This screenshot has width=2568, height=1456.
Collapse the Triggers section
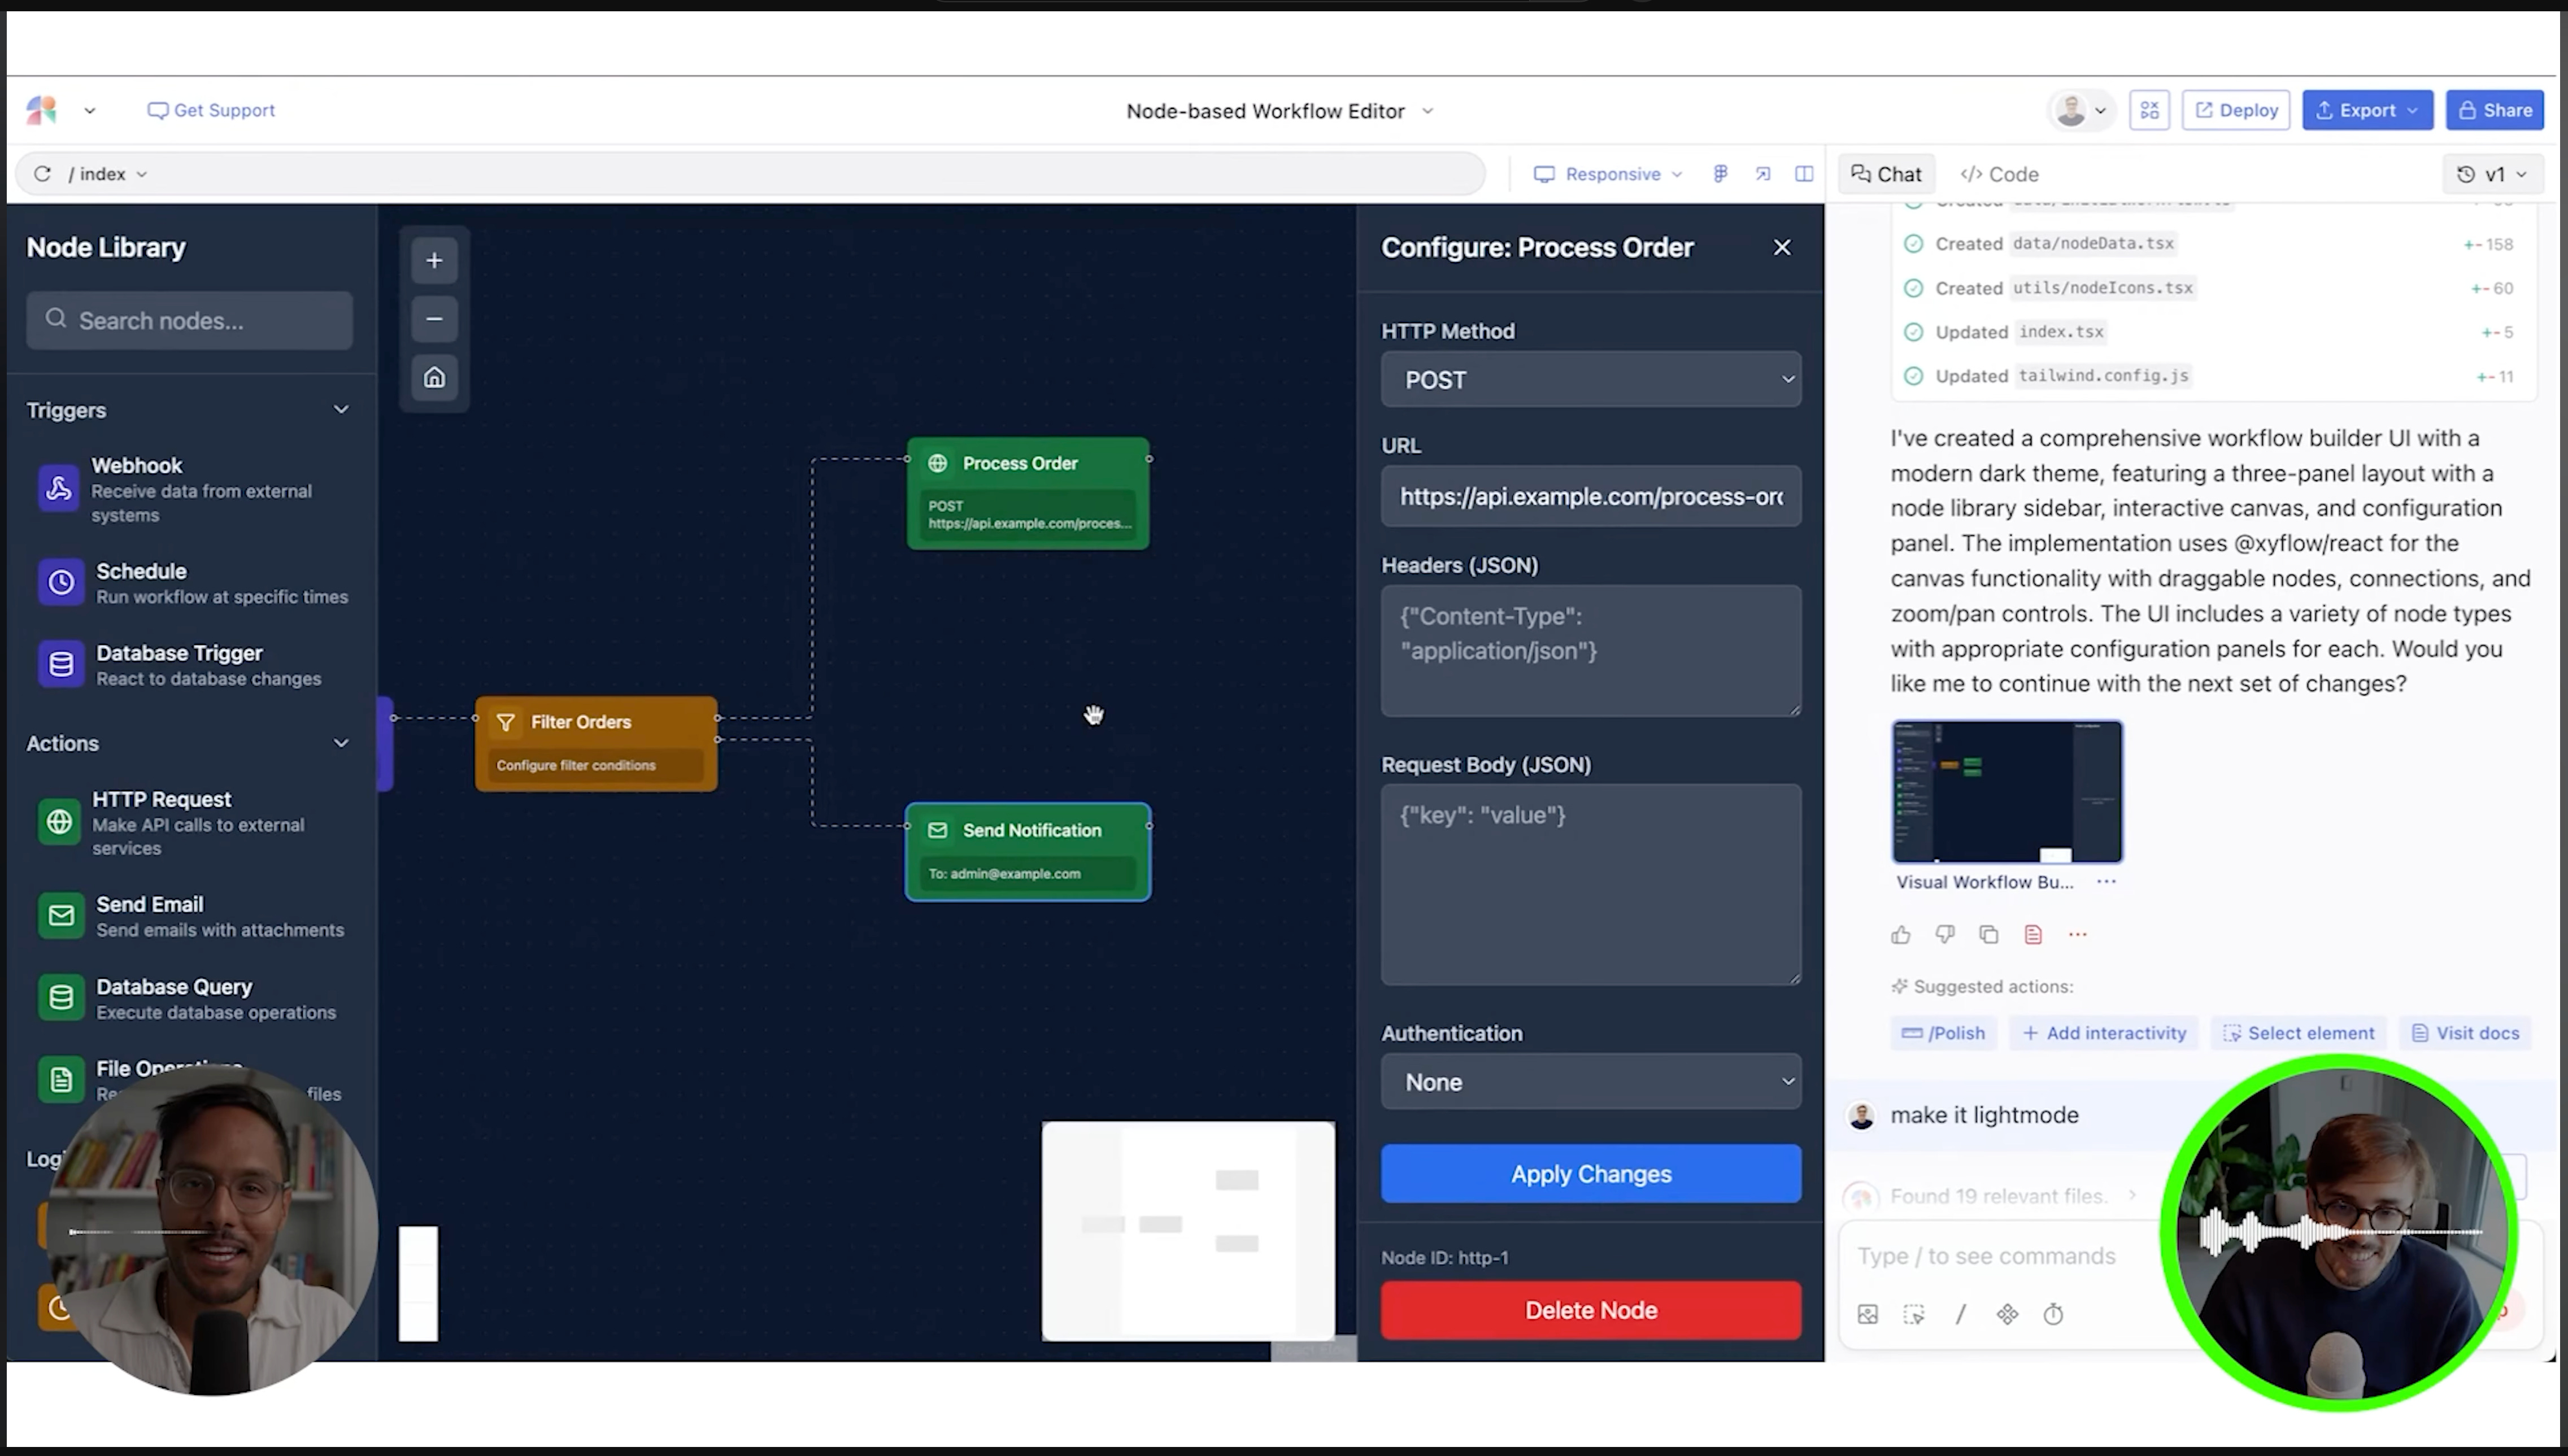341,409
